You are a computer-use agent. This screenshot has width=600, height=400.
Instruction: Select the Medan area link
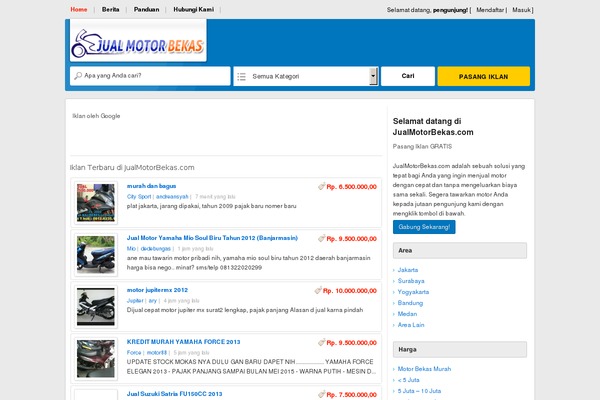coord(407,314)
